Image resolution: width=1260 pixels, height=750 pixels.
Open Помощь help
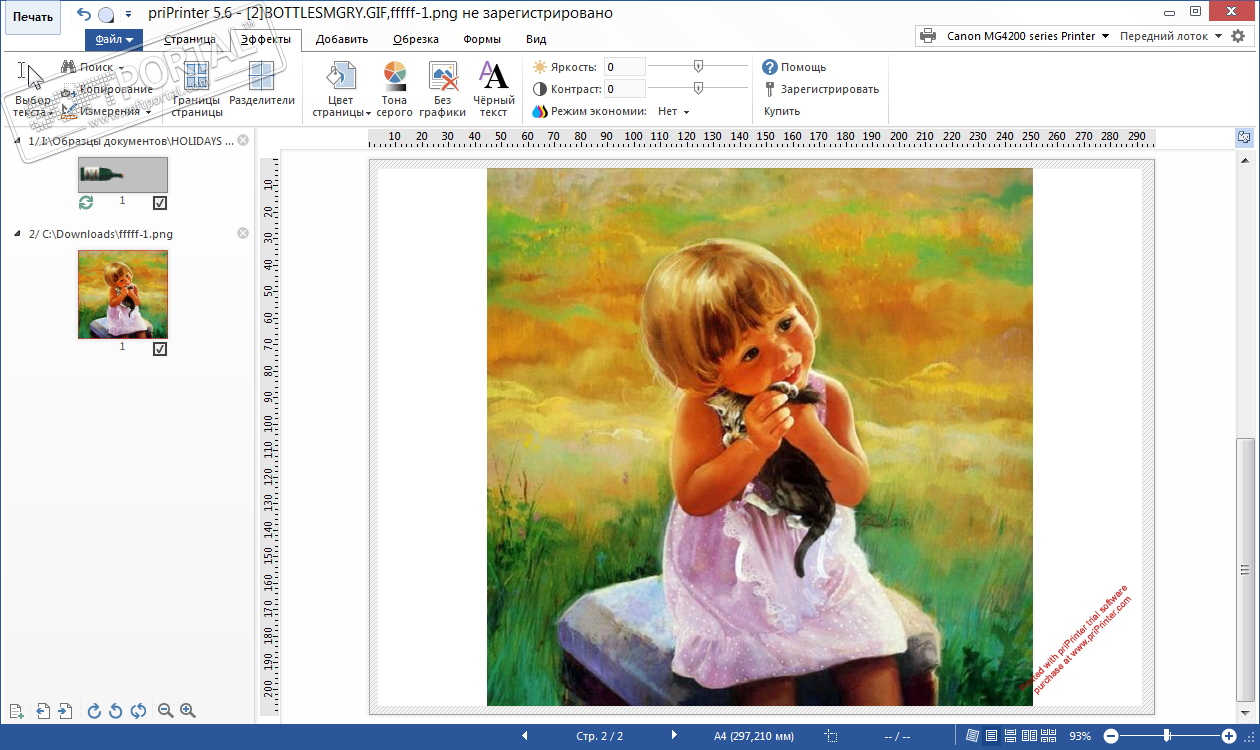point(794,67)
